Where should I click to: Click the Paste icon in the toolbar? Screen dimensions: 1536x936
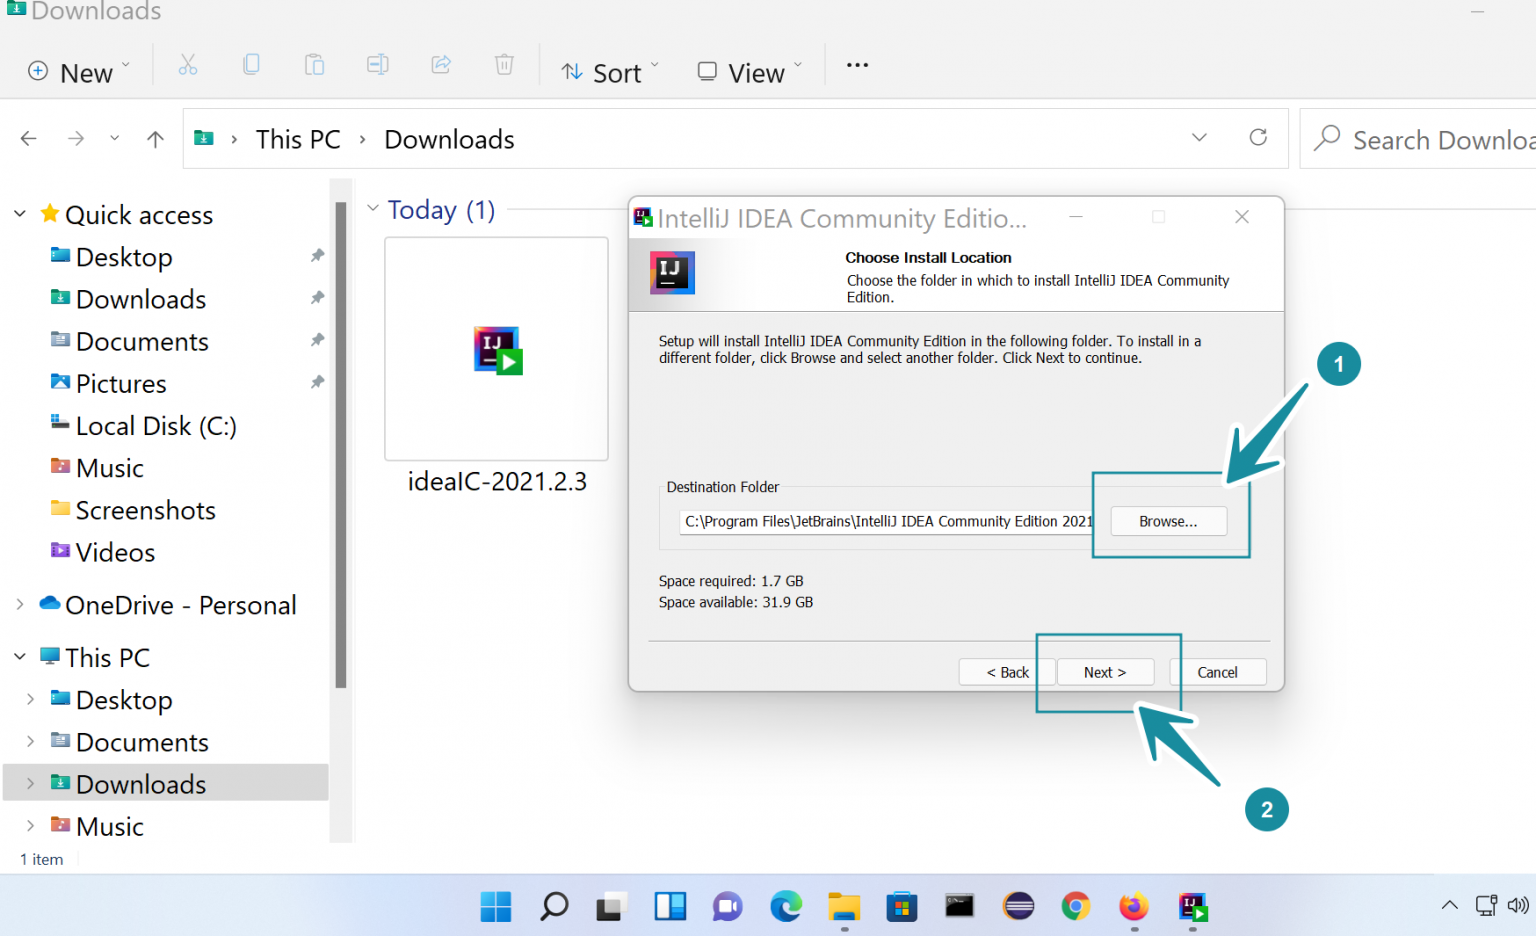314,64
